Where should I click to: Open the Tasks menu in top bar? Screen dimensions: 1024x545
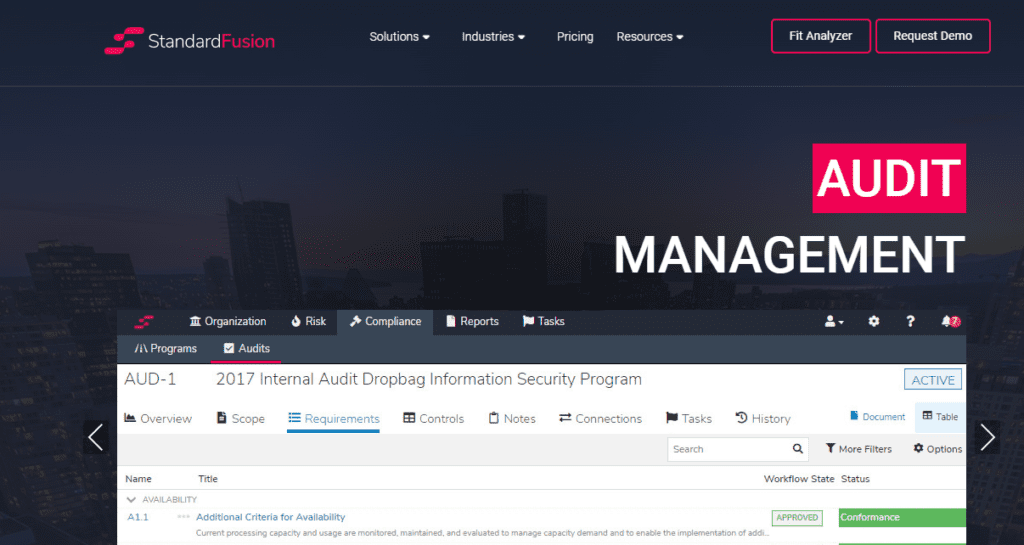pos(543,321)
